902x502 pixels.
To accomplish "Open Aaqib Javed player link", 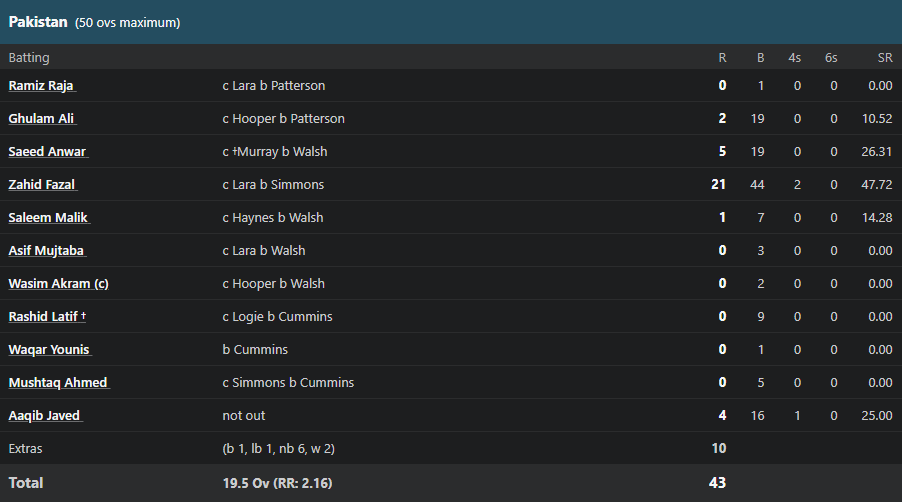I will pyautogui.click(x=45, y=416).
